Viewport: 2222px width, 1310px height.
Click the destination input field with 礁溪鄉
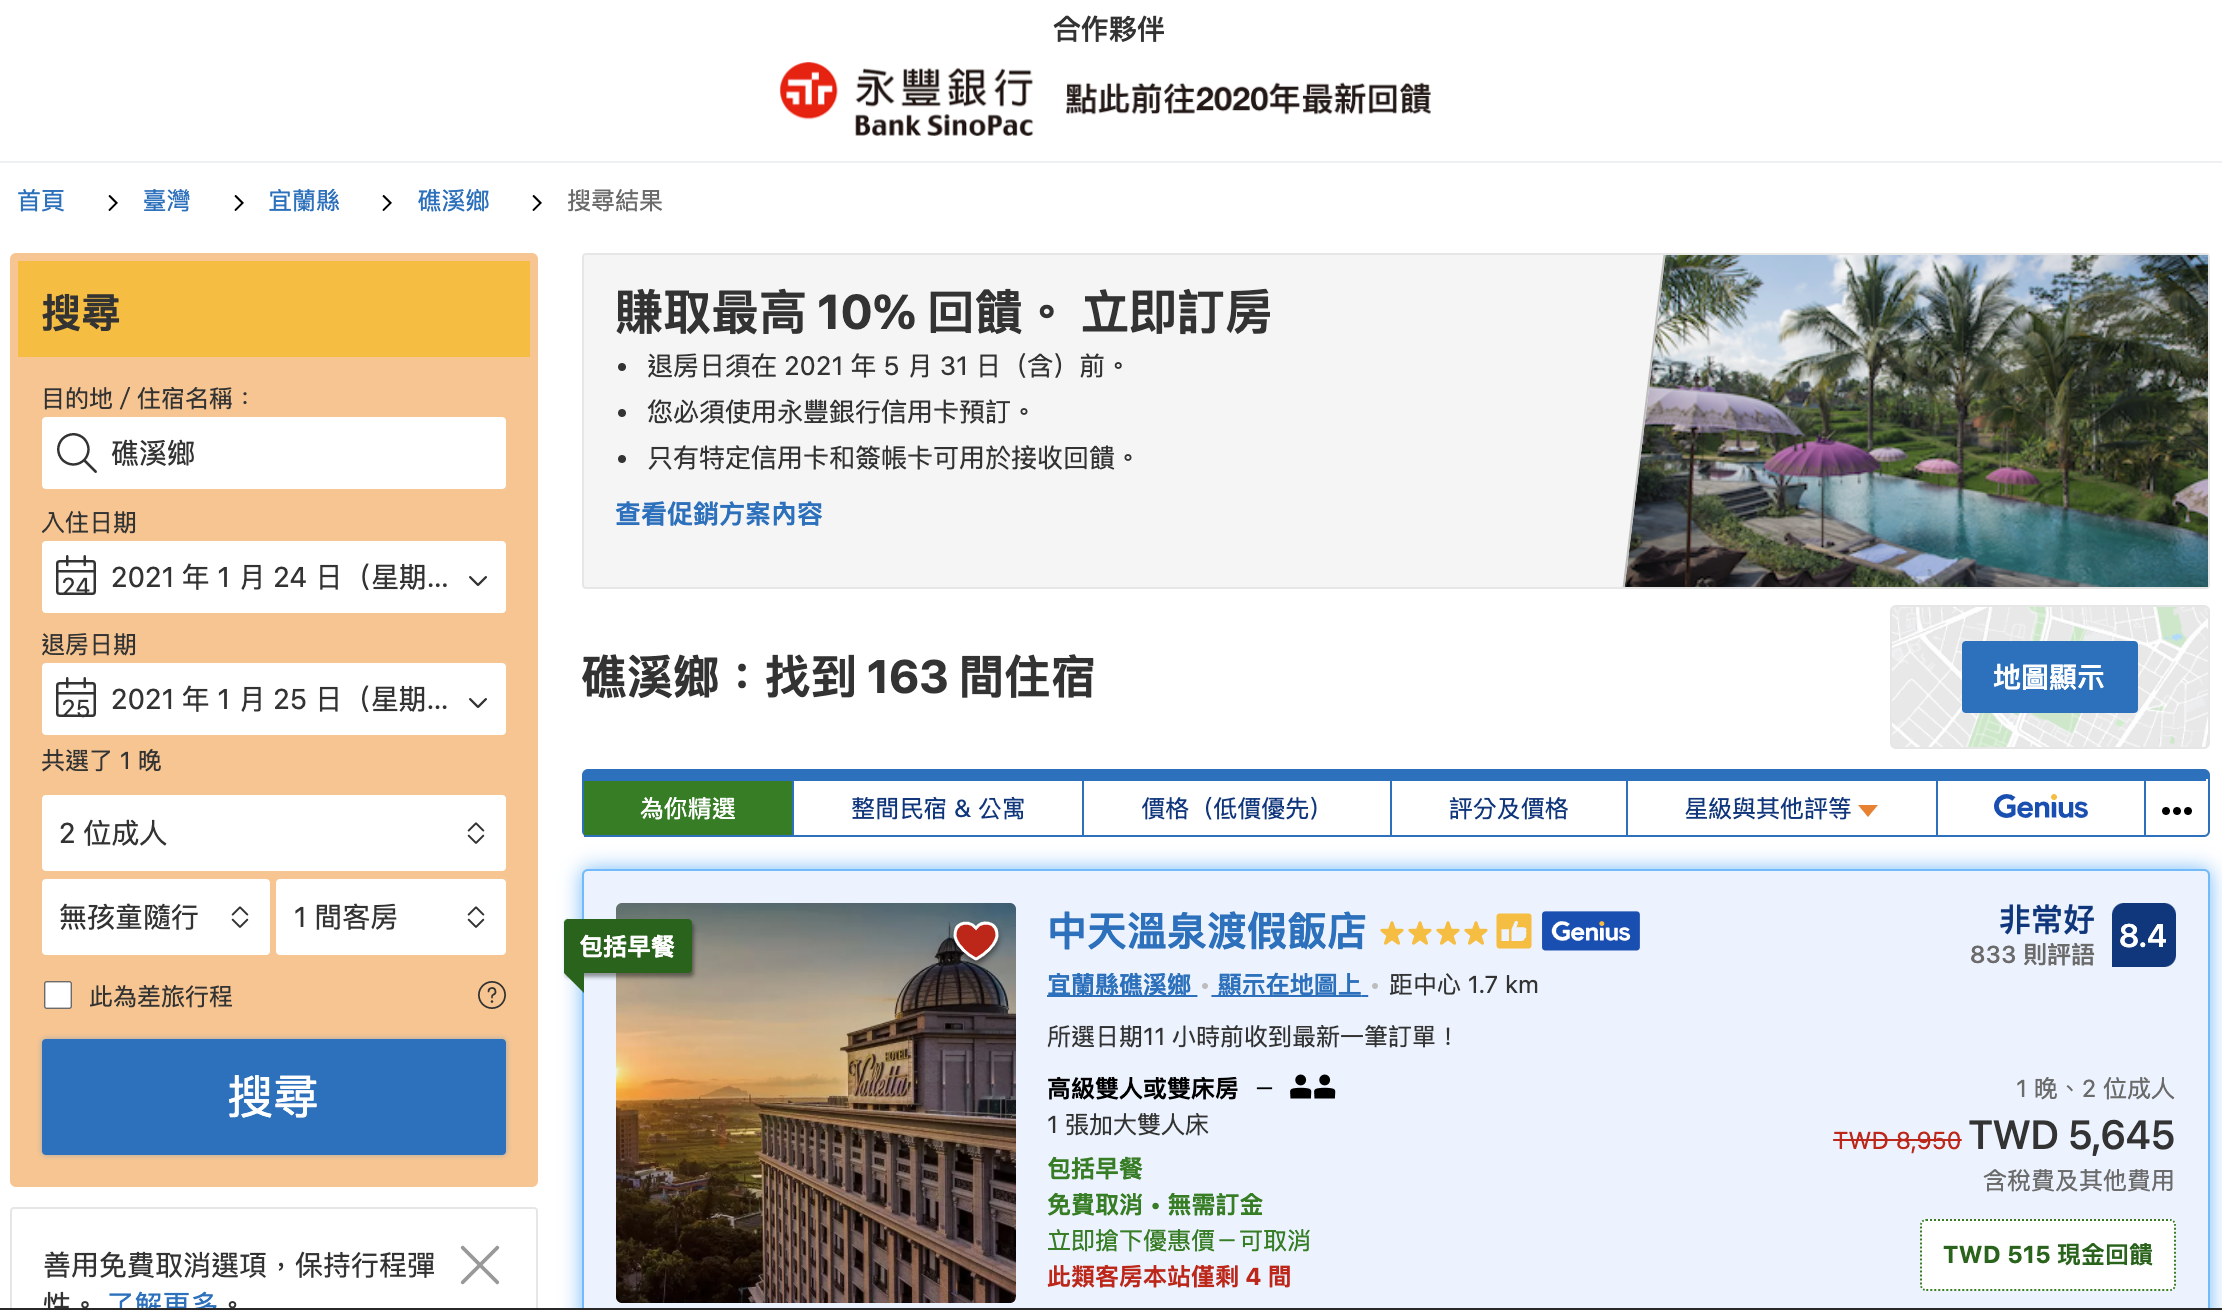[x=274, y=453]
